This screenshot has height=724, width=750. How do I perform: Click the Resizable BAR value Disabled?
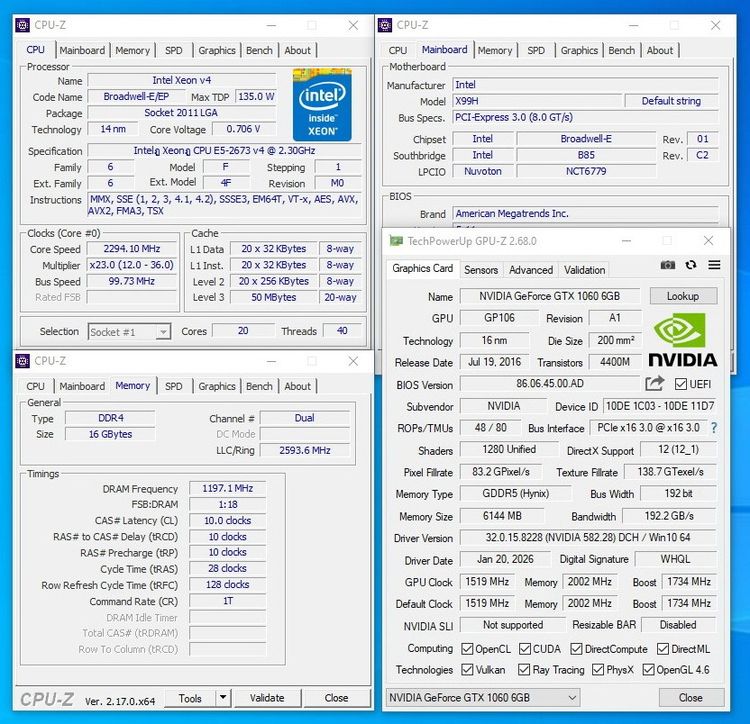(x=678, y=625)
